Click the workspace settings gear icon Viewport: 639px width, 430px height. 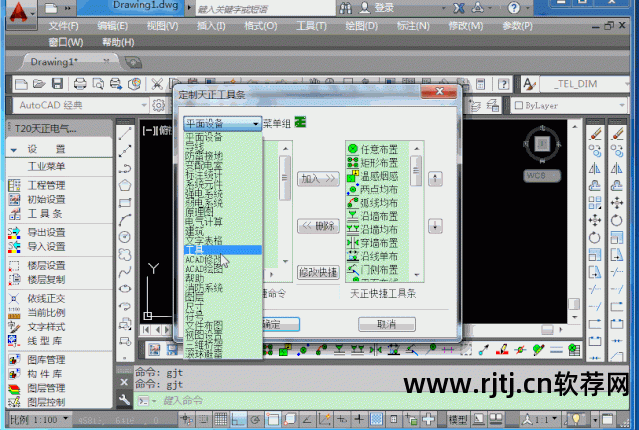pyautogui.click(x=158, y=106)
